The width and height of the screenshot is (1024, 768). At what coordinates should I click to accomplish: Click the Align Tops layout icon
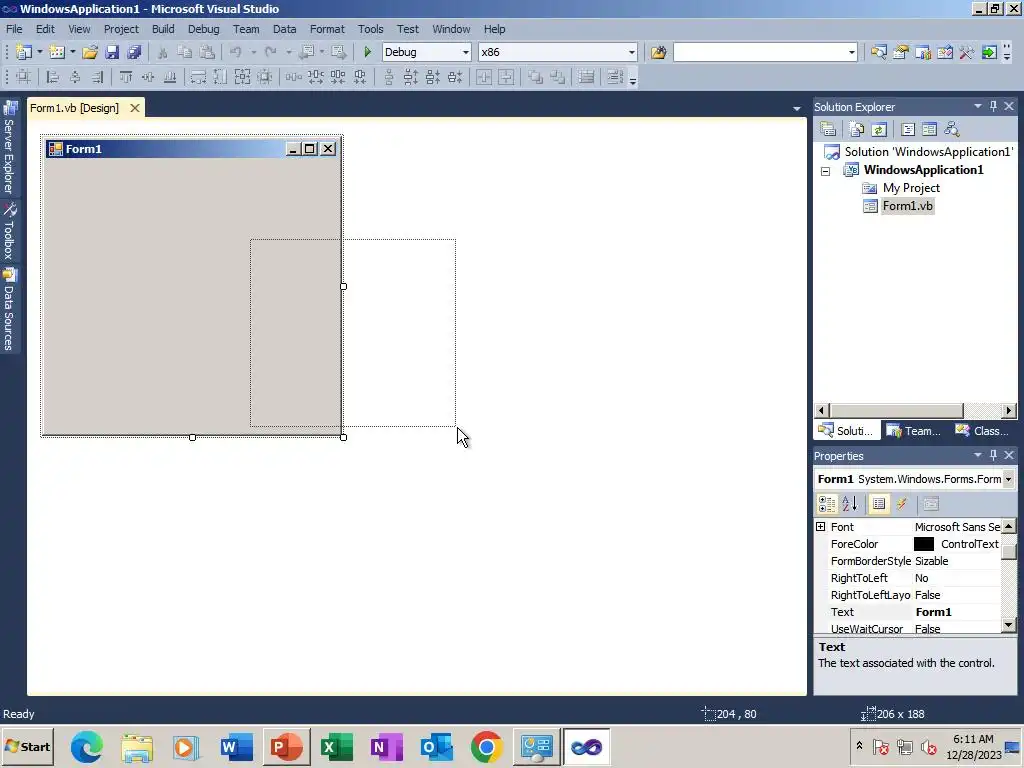point(126,77)
